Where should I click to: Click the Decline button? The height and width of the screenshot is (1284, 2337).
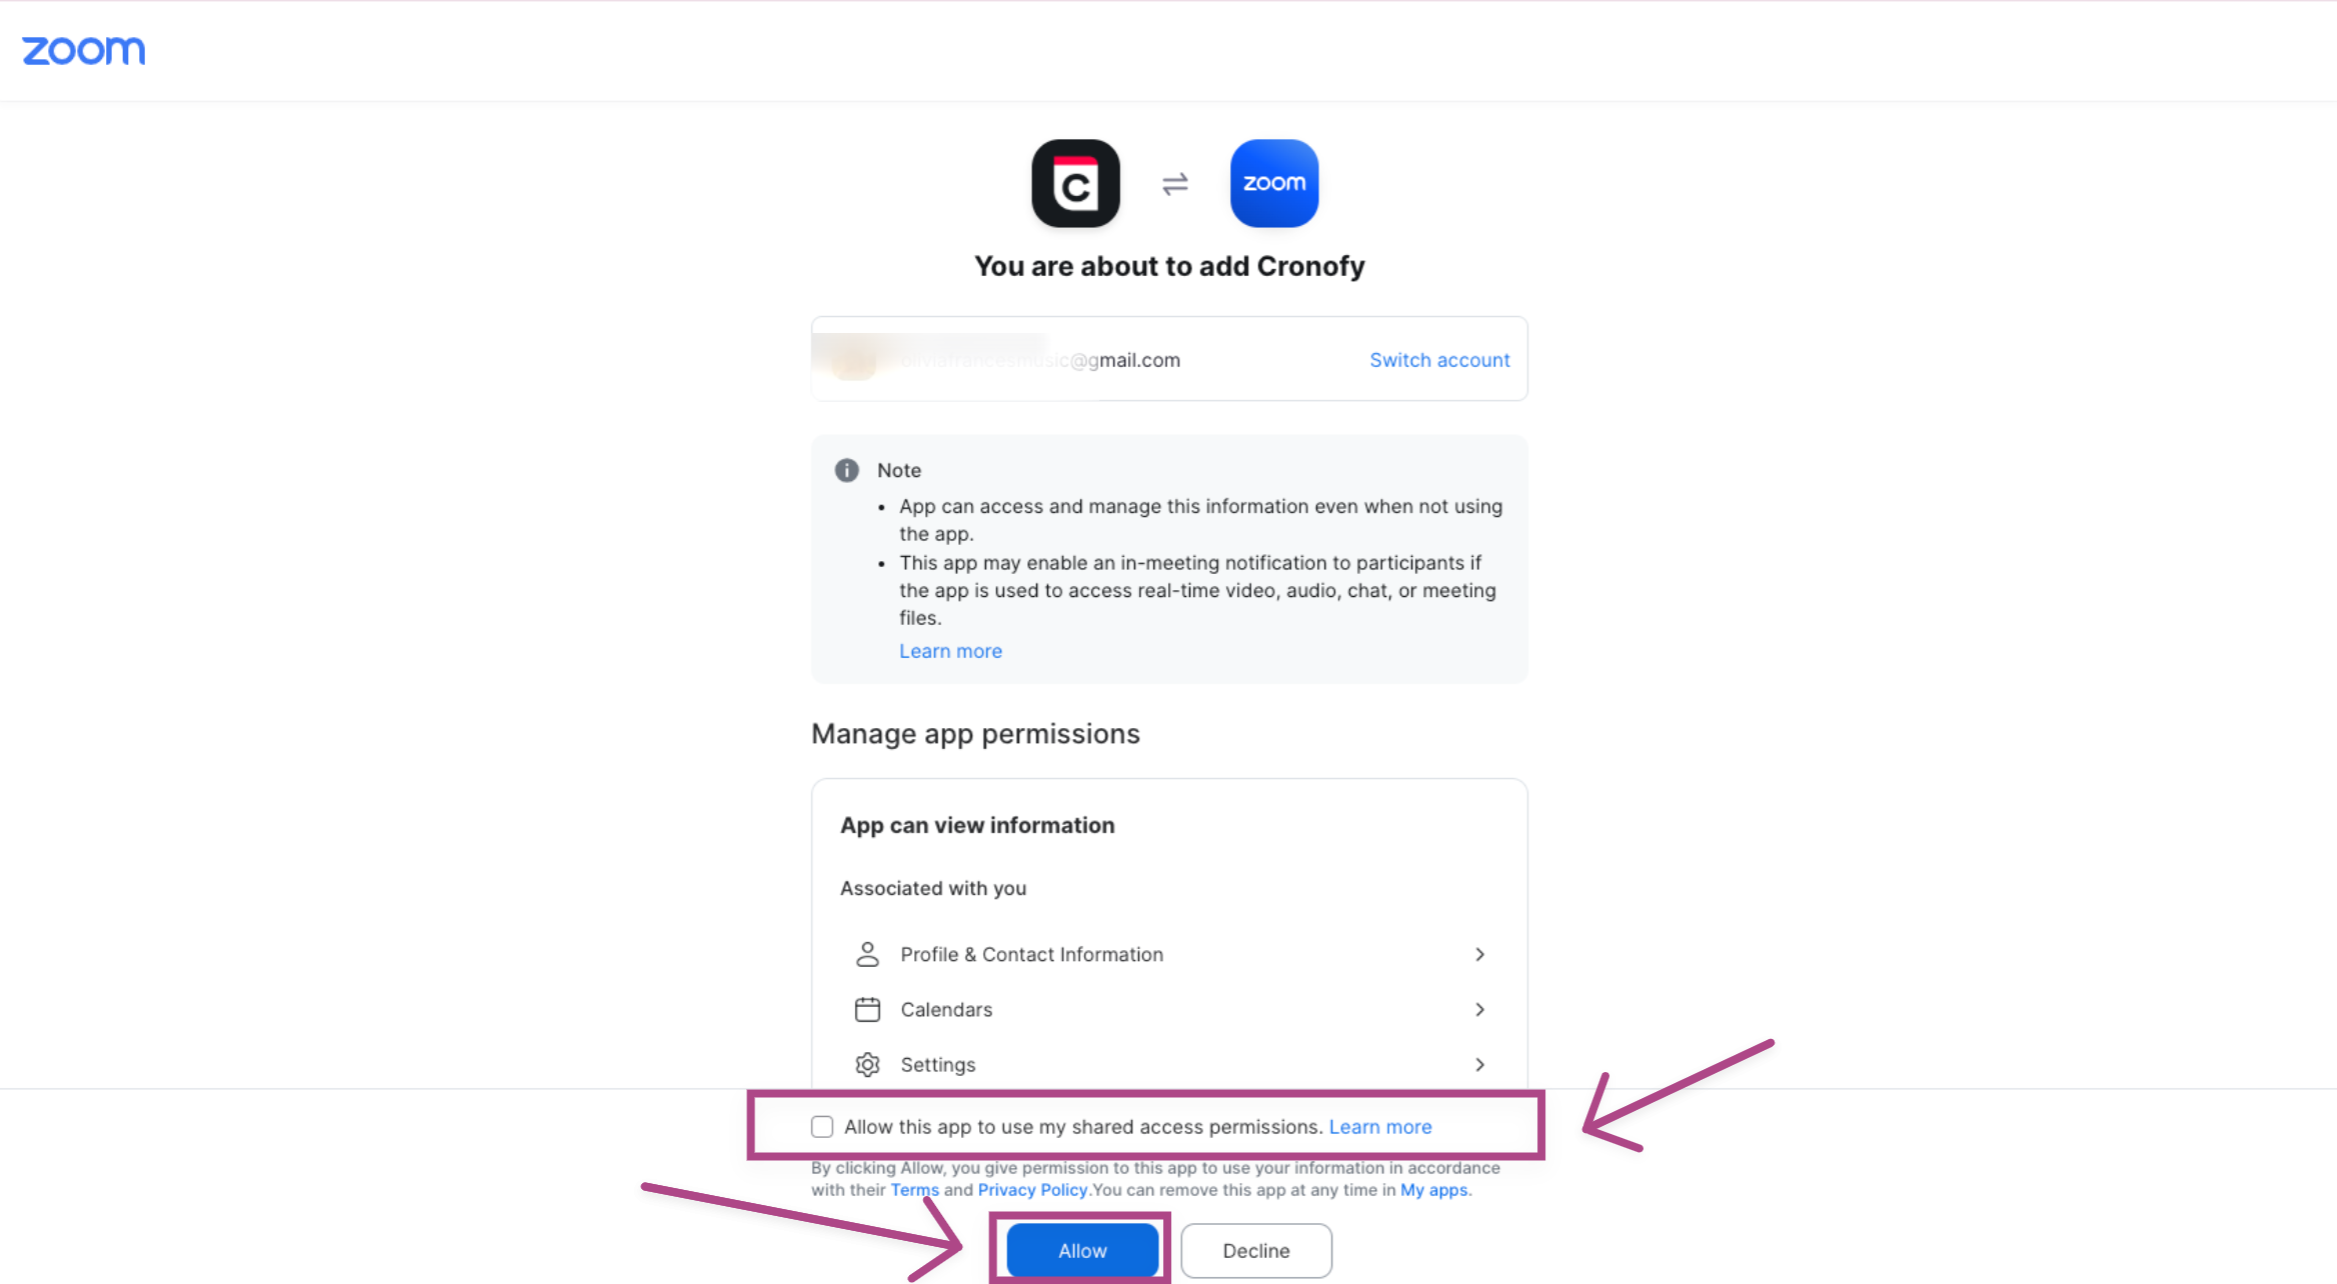pos(1256,1250)
